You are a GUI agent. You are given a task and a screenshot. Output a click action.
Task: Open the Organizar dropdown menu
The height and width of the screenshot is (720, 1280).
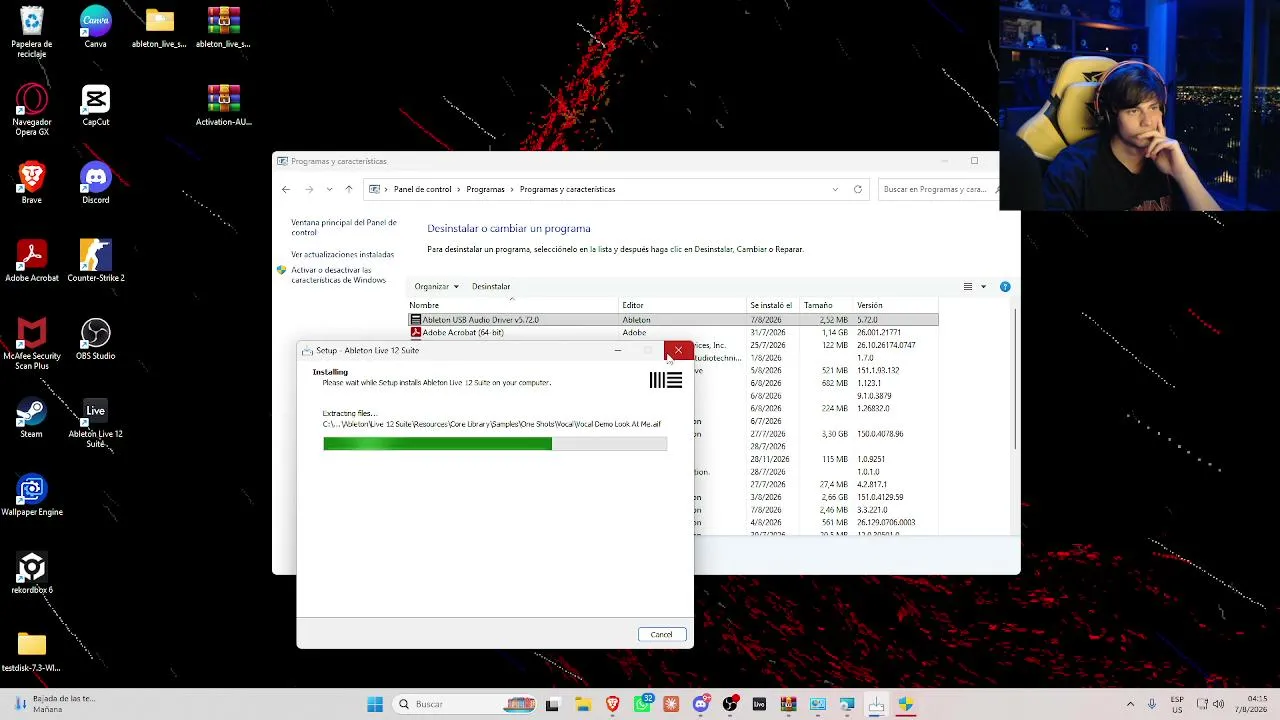click(436, 287)
